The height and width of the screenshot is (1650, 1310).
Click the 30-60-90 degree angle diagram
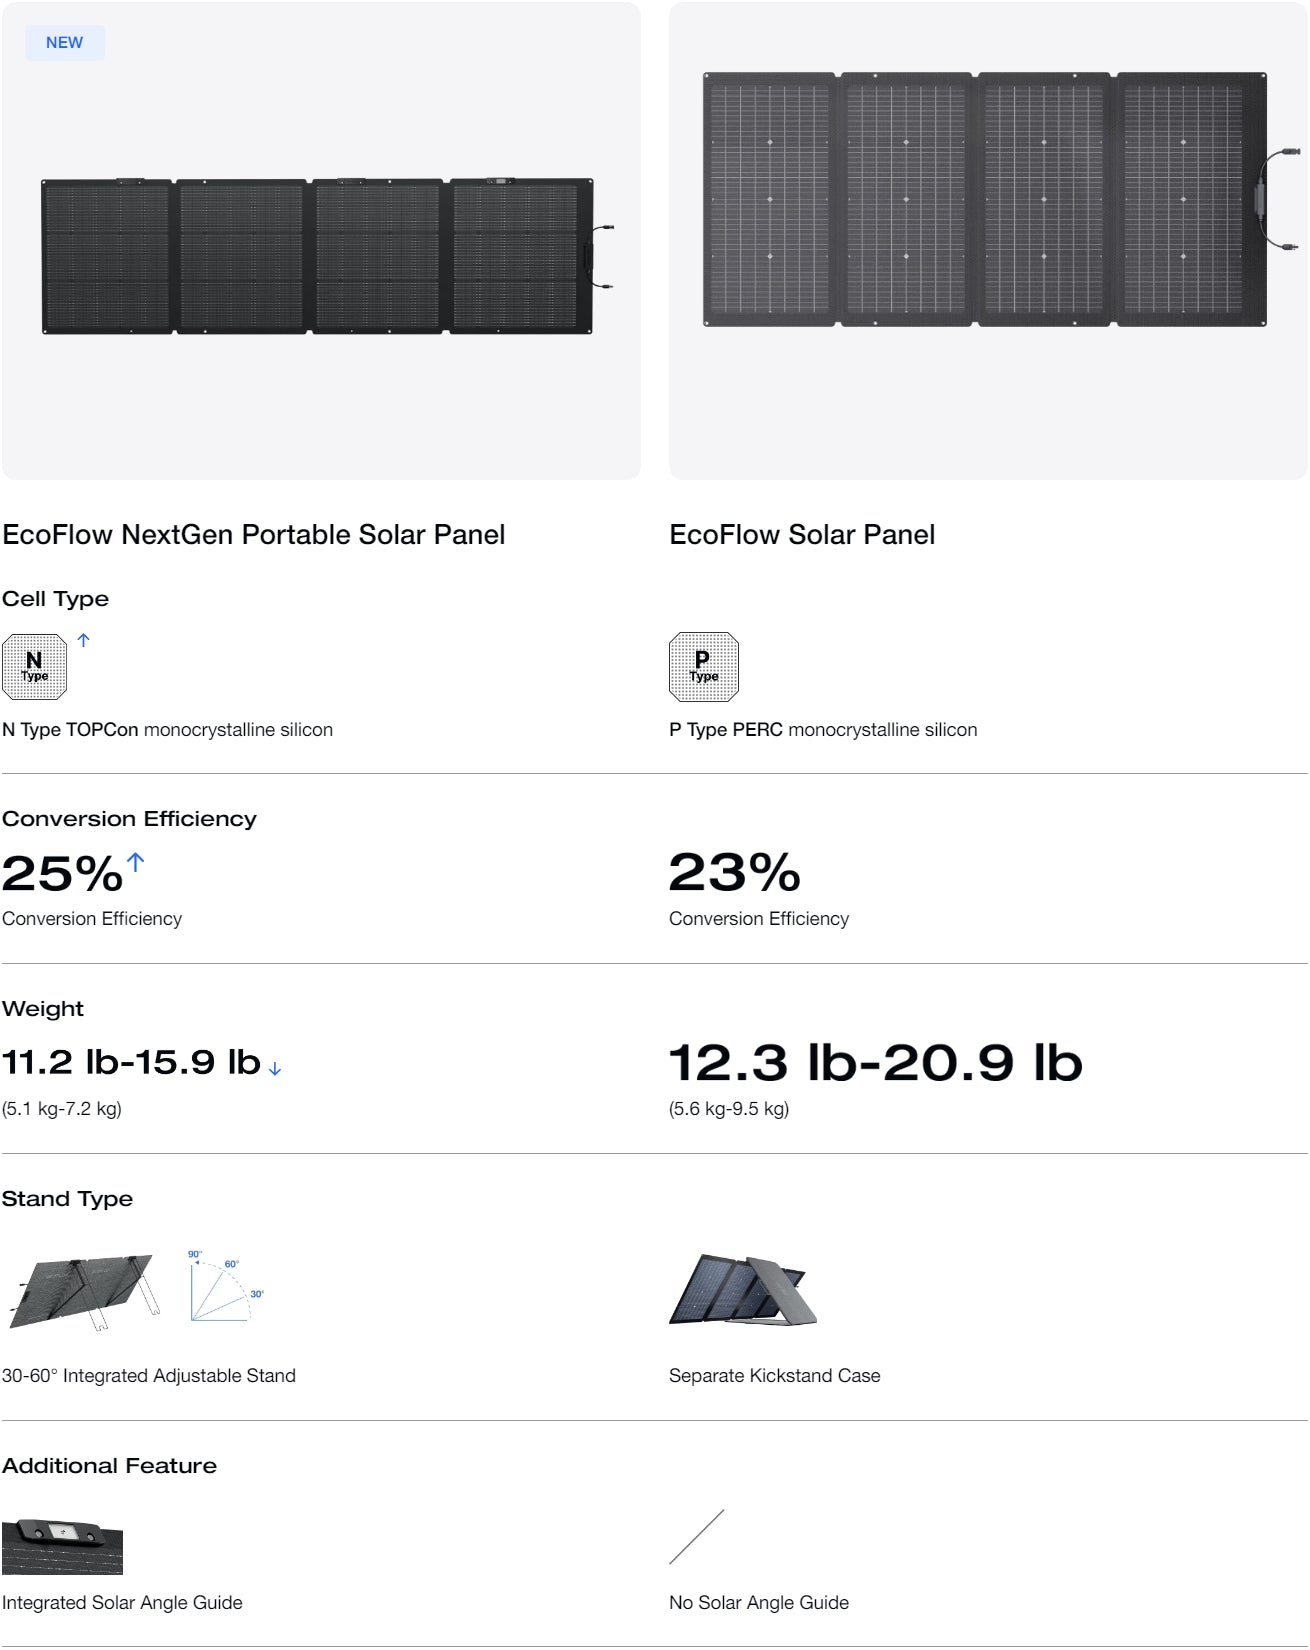point(225,1287)
